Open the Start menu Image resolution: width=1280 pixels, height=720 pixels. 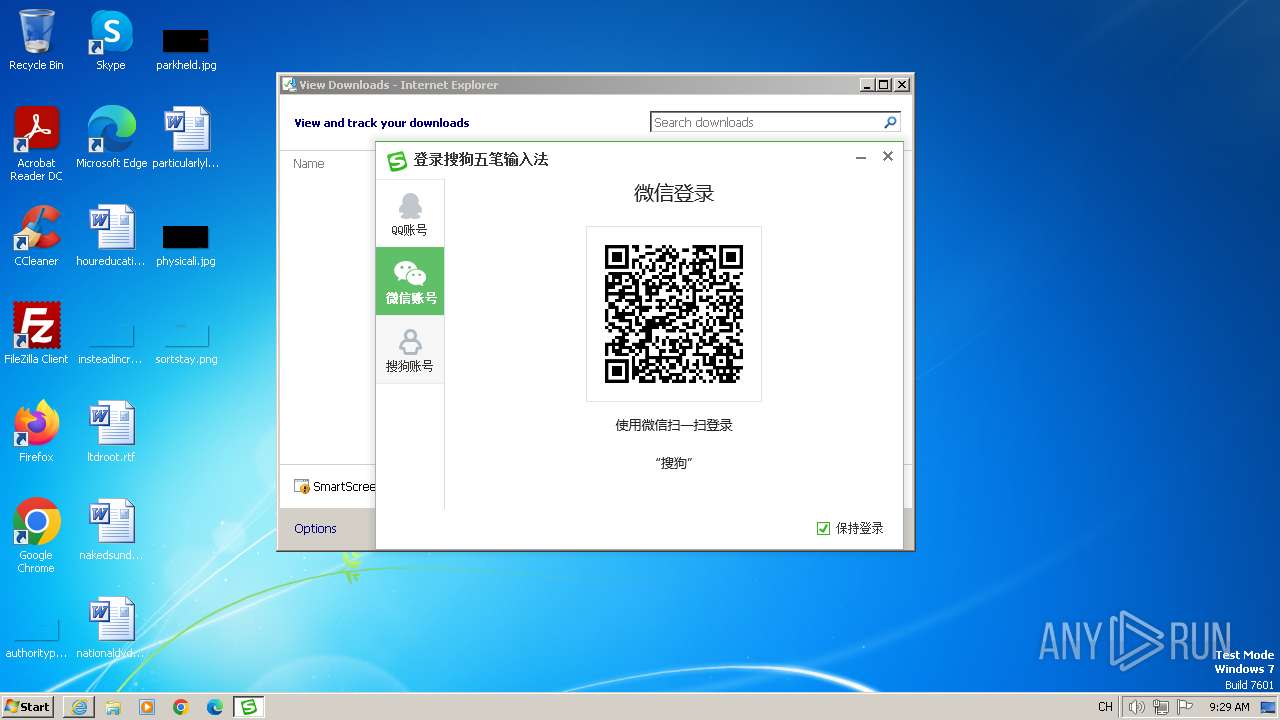coord(28,706)
